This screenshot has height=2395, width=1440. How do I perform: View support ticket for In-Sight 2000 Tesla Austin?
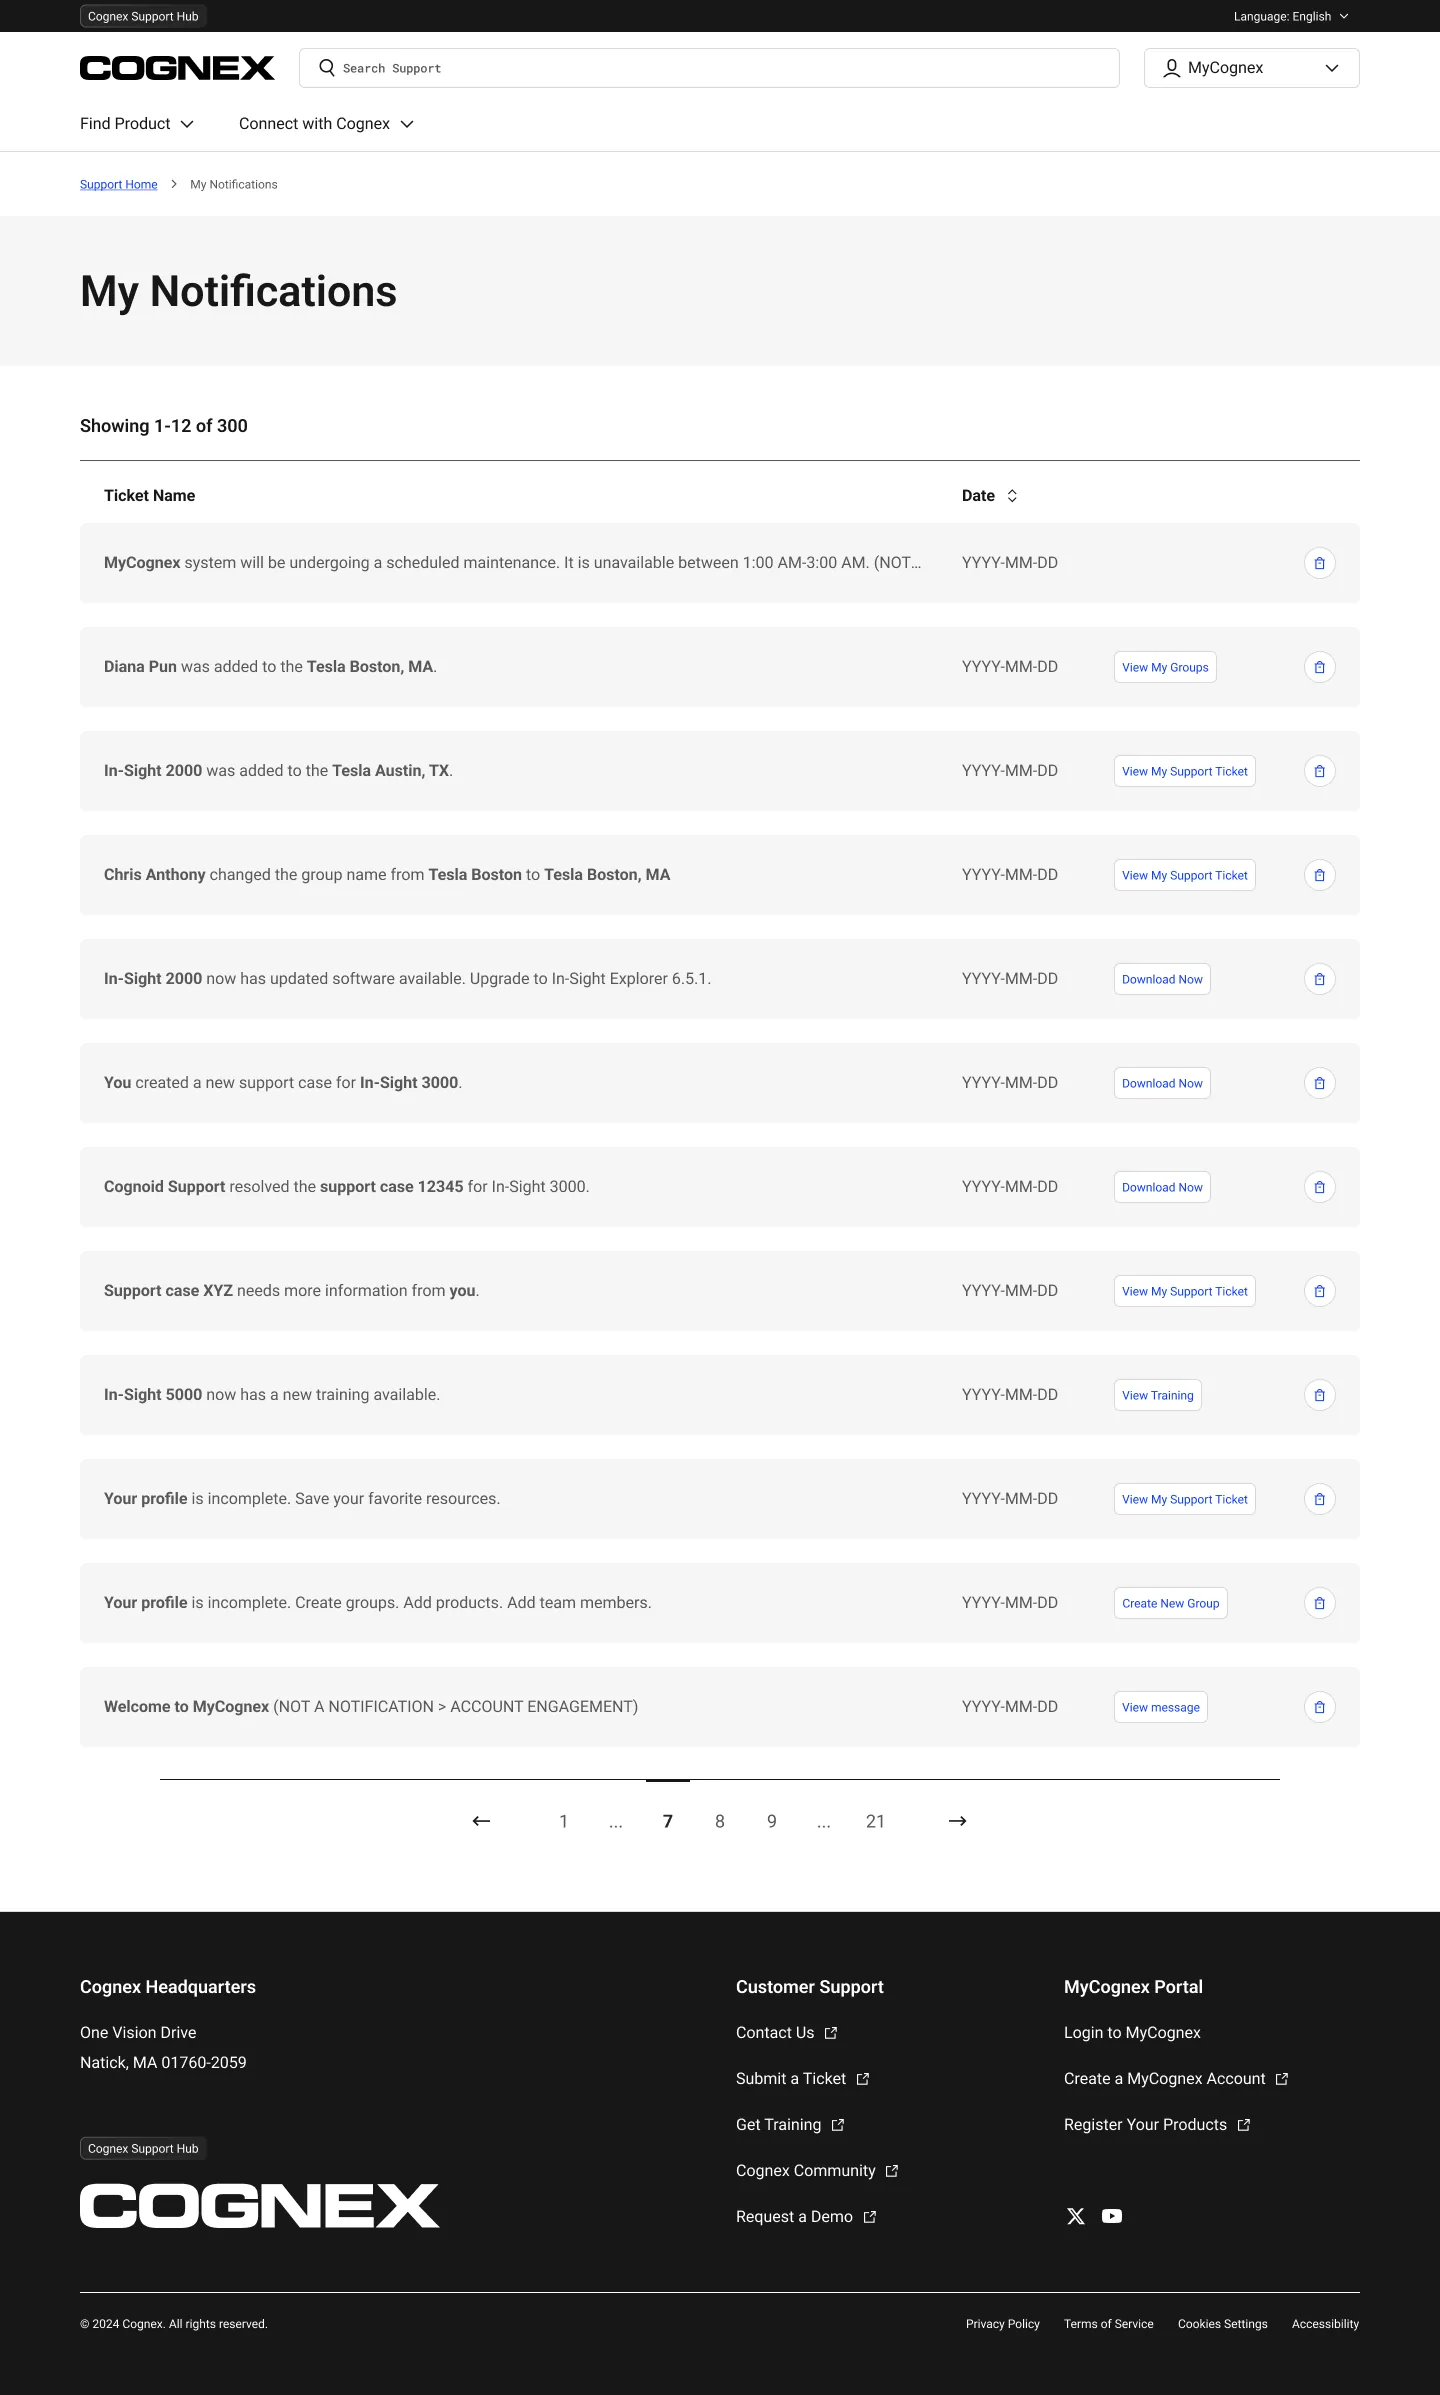click(1185, 771)
